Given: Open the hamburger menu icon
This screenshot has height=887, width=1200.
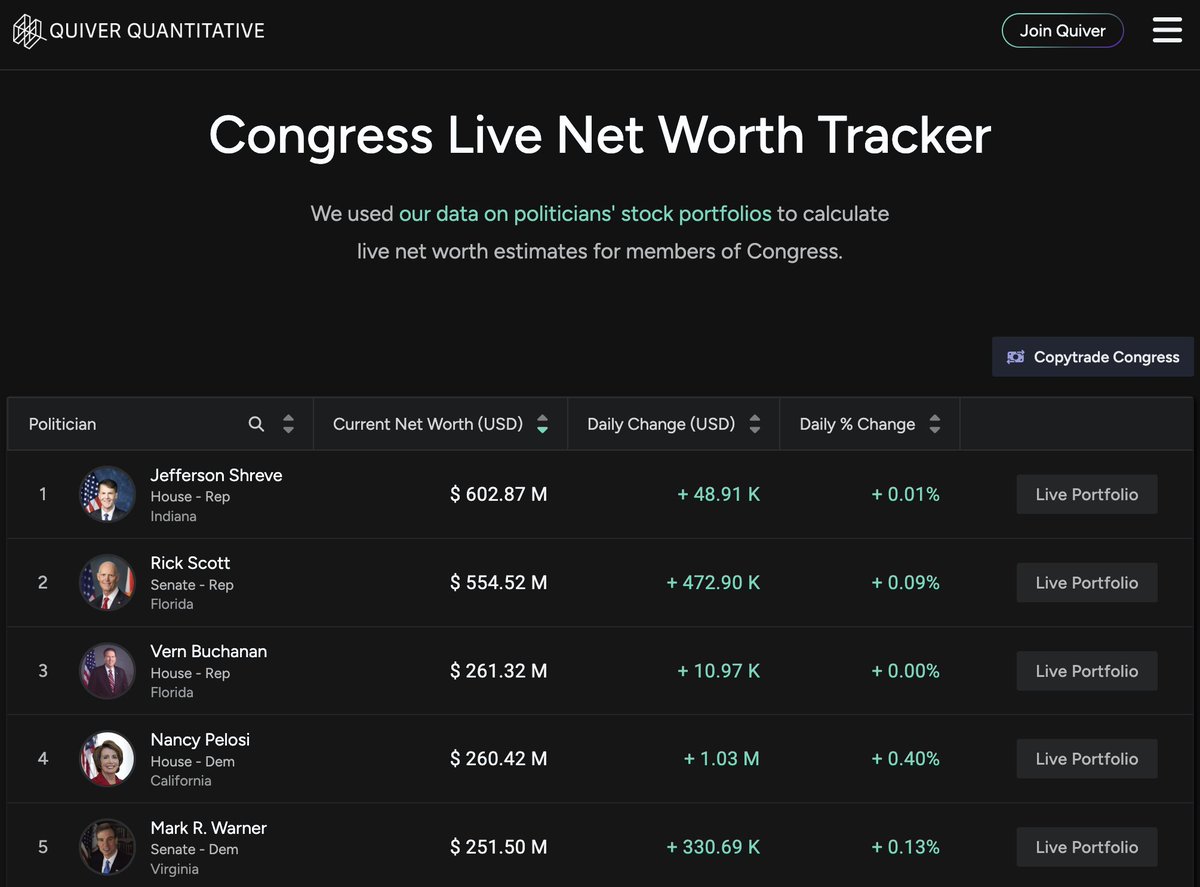Looking at the screenshot, I should (1167, 30).
